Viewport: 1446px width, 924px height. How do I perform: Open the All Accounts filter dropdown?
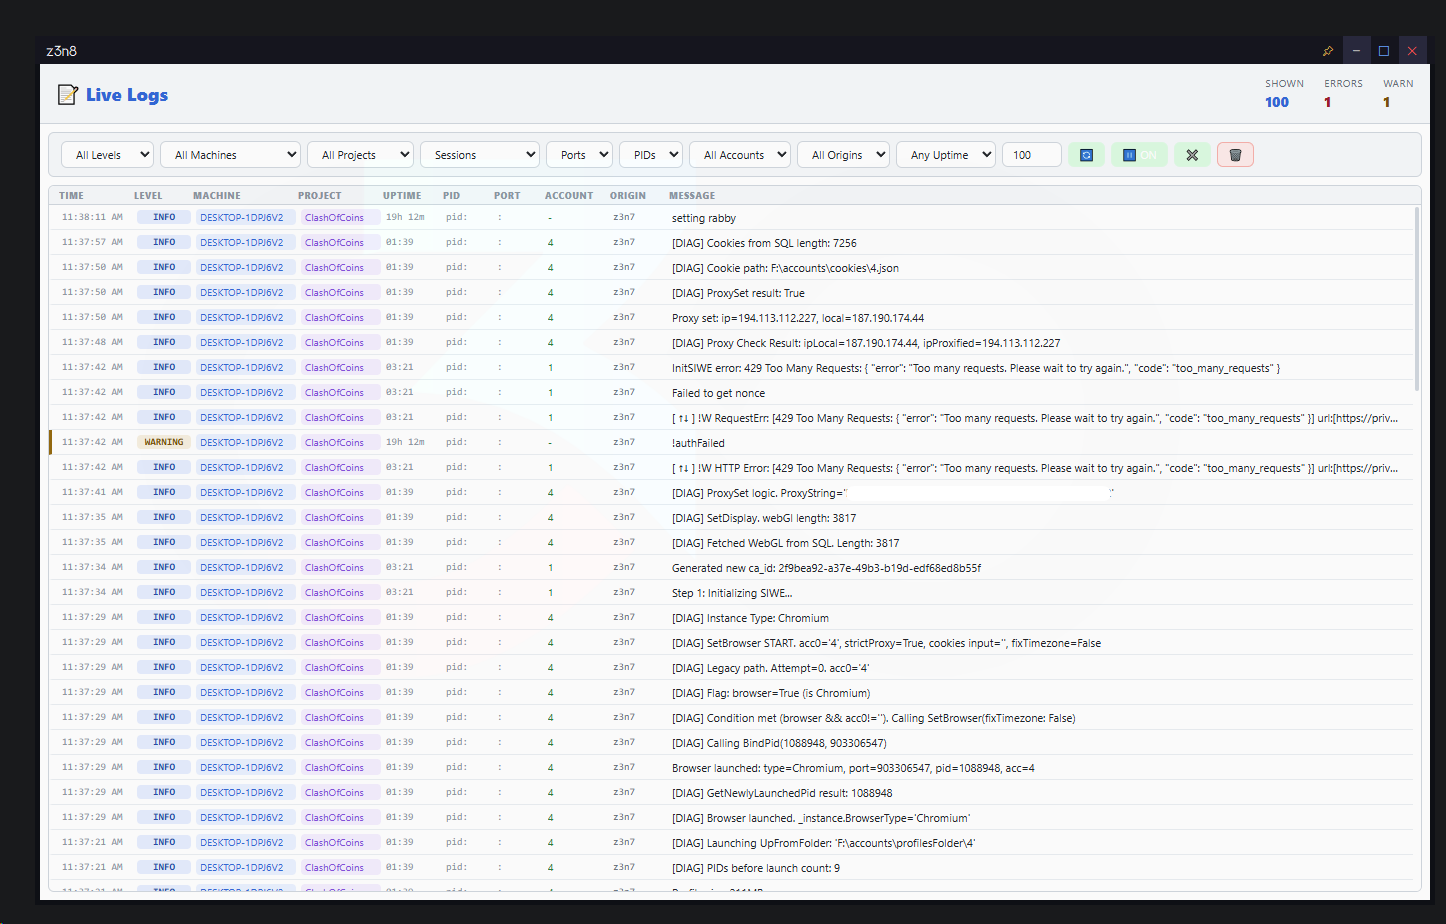pyautogui.click(x=740, y=155)
